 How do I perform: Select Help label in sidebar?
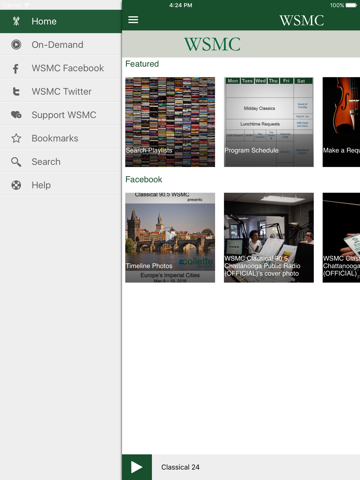tap(41, 185)
